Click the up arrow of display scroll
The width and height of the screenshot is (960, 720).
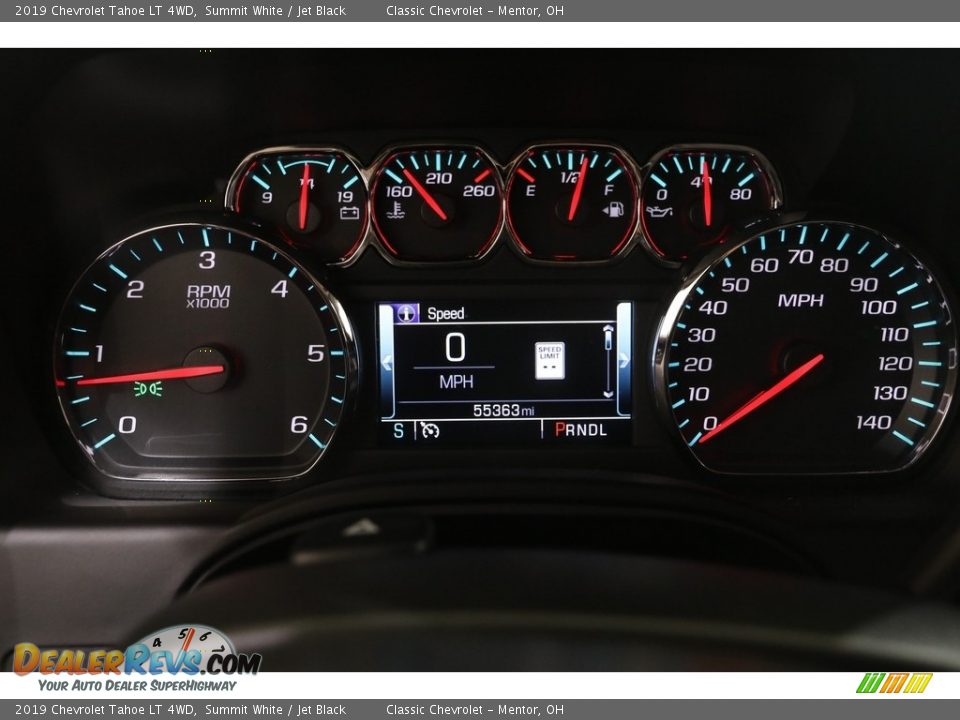pos(608,330)
